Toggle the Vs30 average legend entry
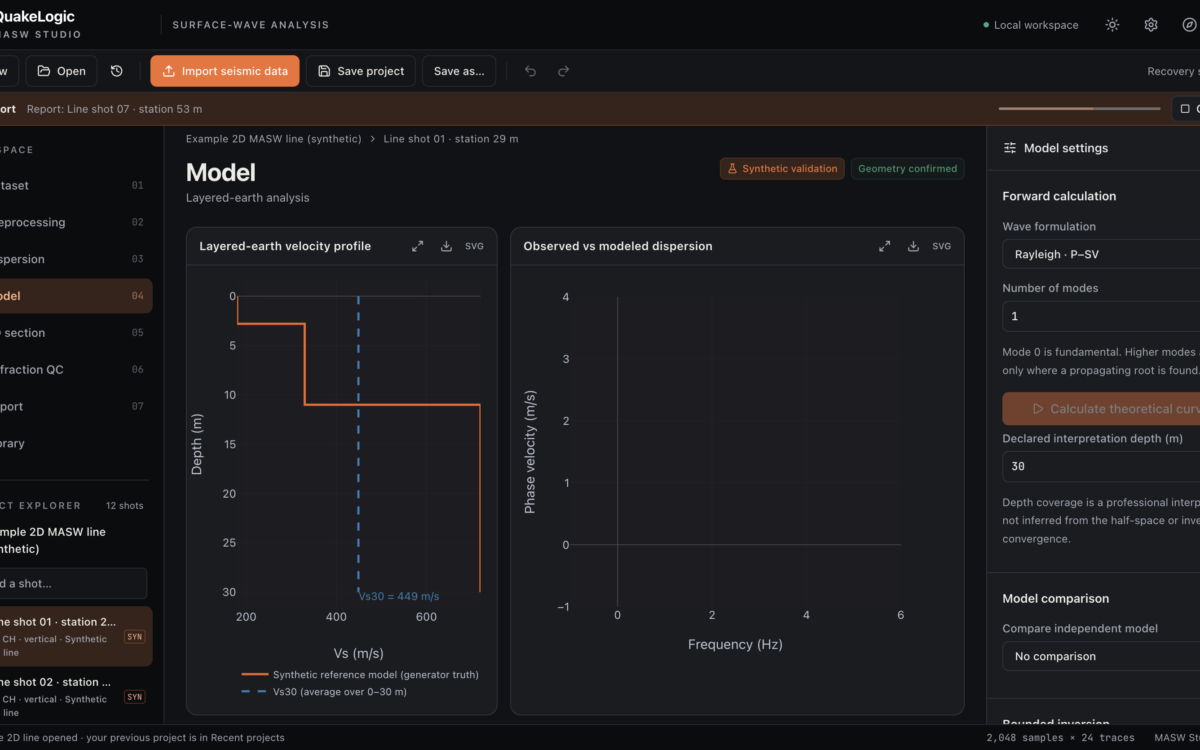Viewport: 1200px width, 750px height. point(324,692)
